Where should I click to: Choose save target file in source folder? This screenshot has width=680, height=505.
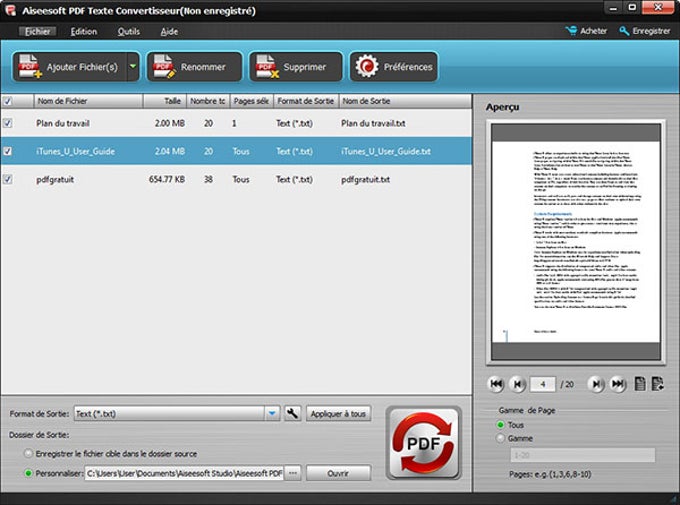[29, 454]
